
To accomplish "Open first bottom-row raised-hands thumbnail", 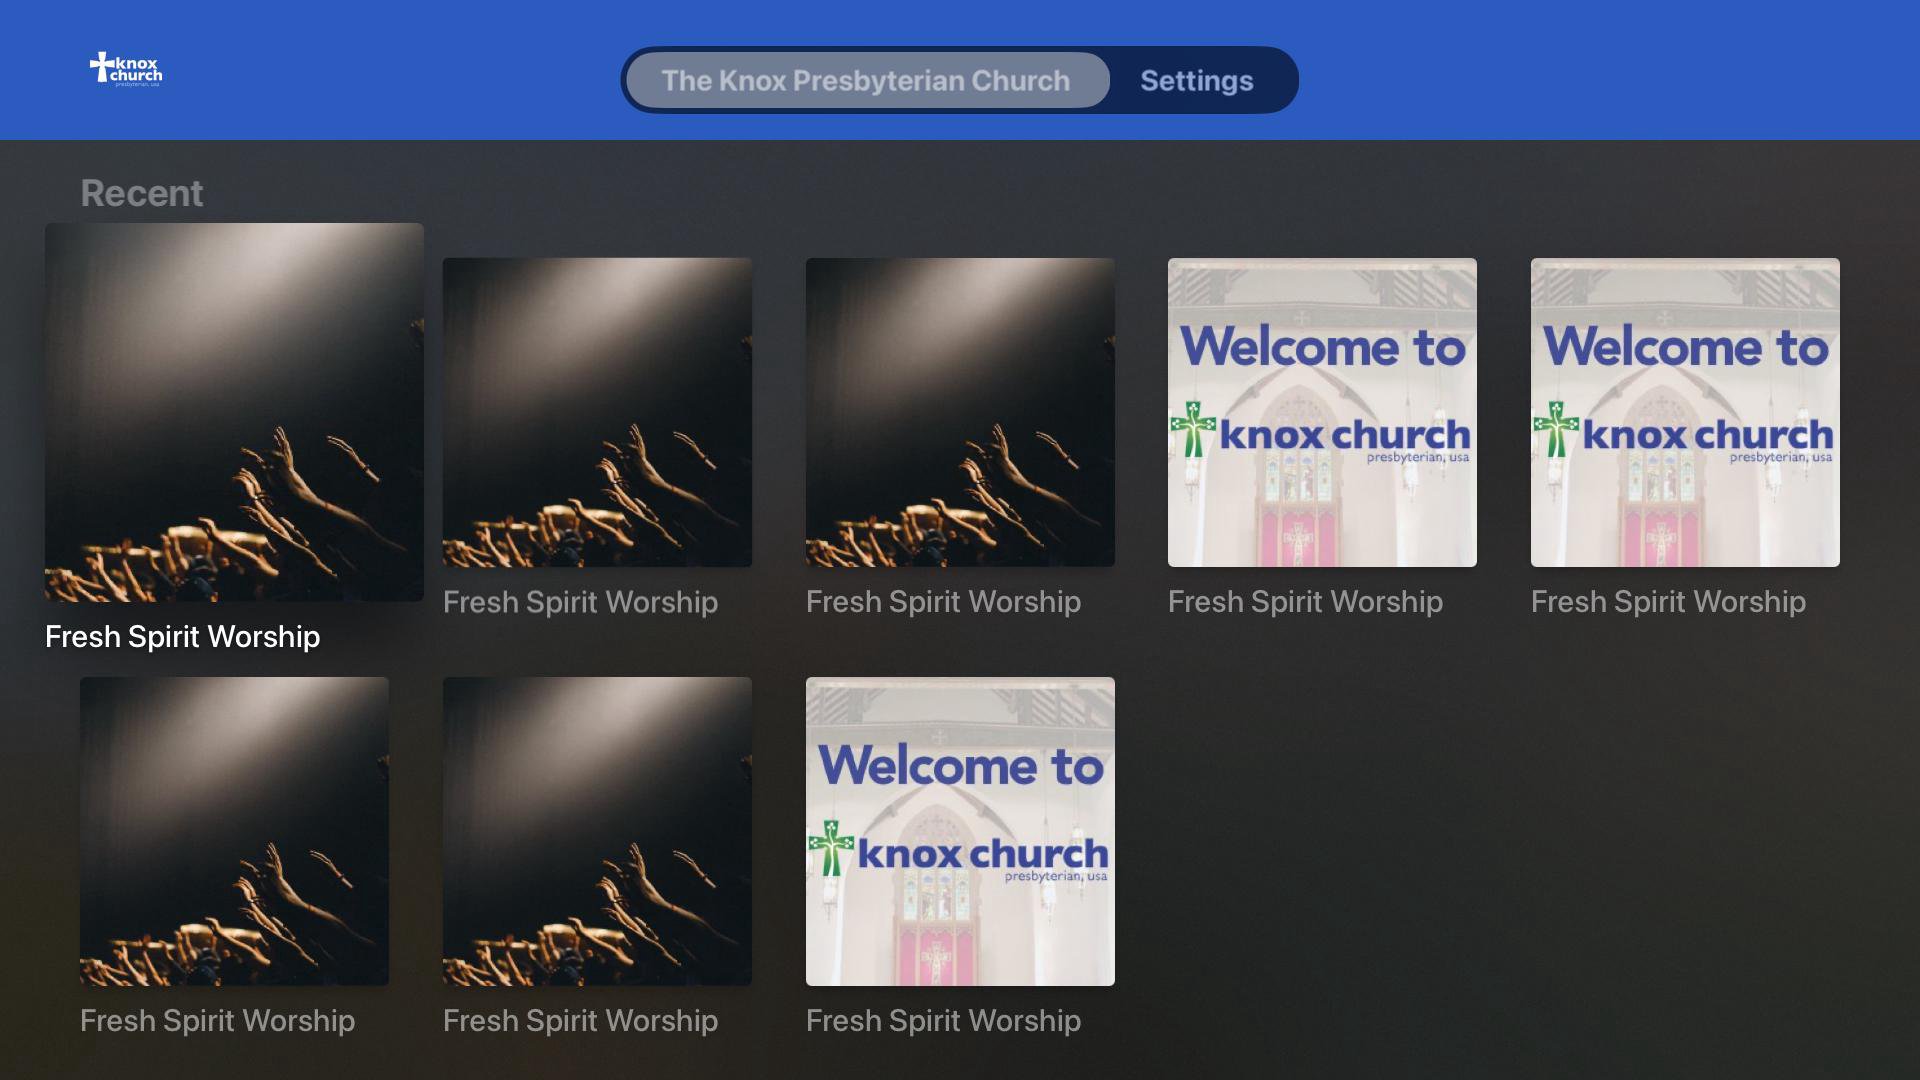I will (x=234, y=831).
